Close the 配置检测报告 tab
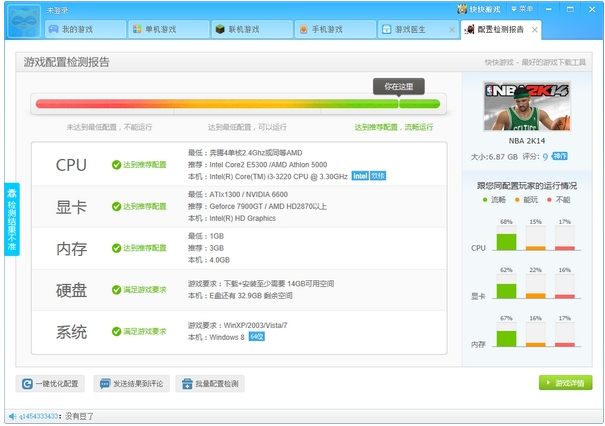 pos(534,30)
